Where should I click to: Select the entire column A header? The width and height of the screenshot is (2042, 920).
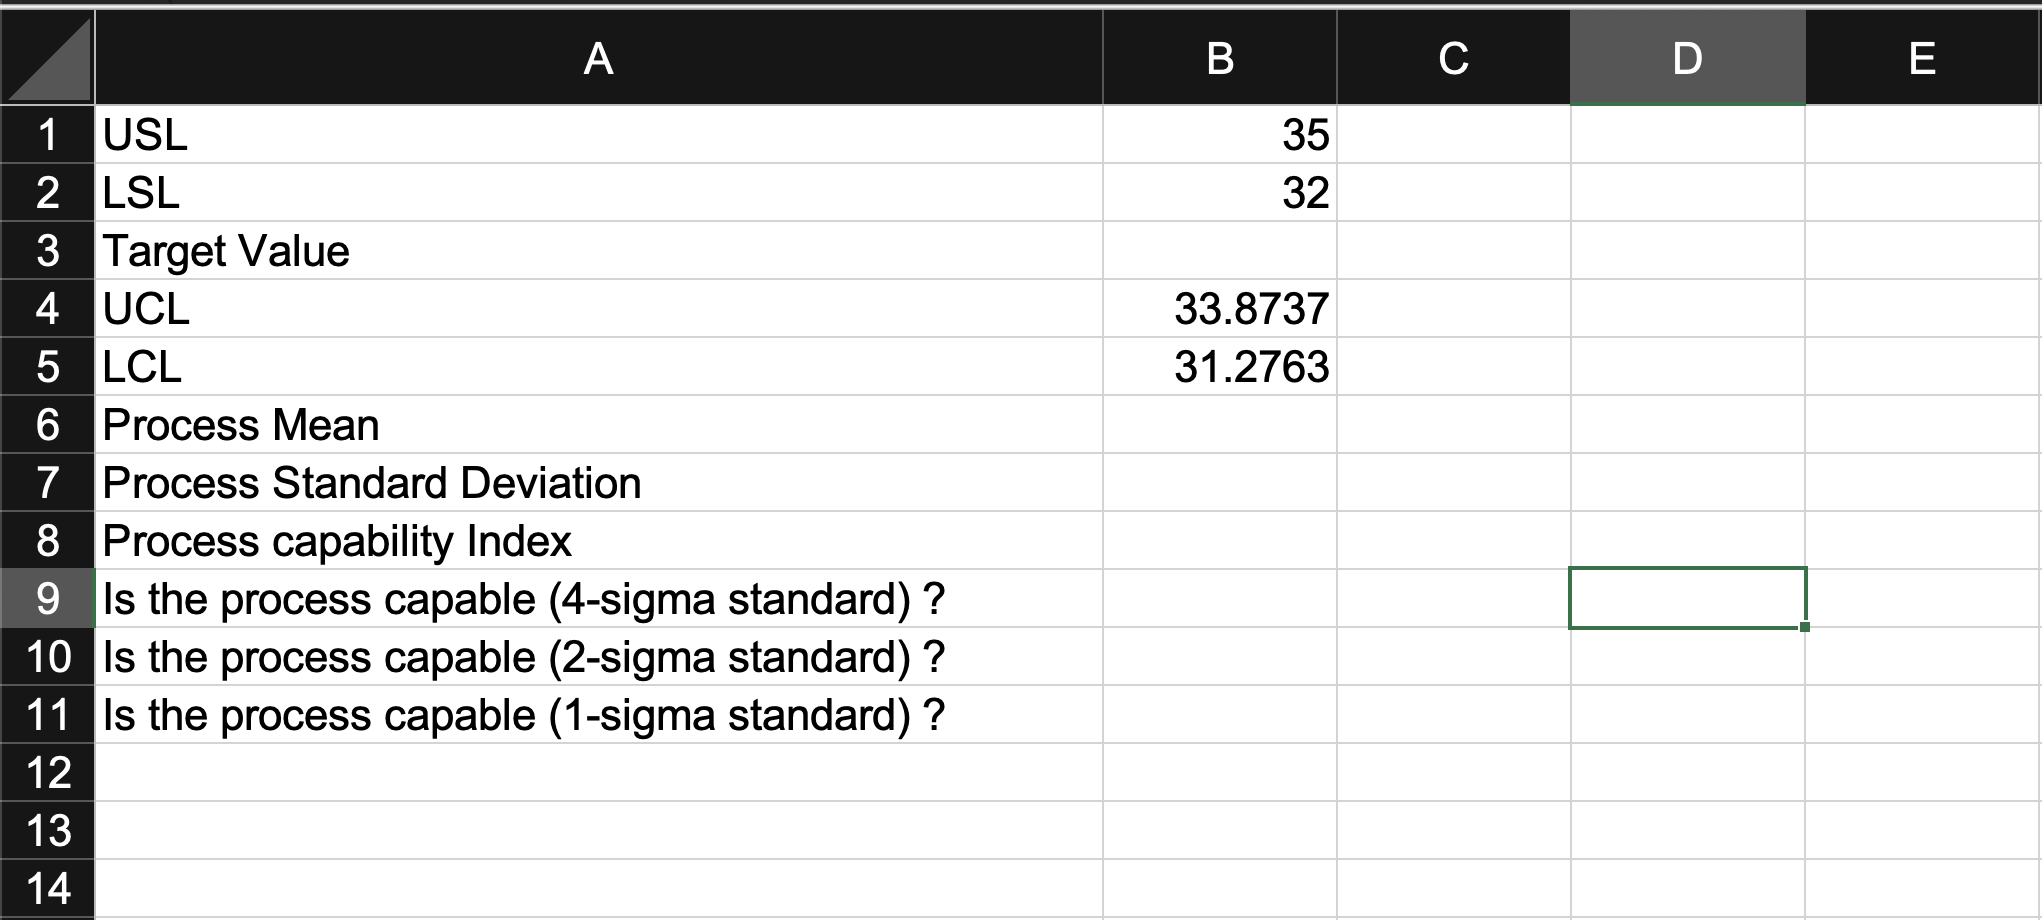600,60
